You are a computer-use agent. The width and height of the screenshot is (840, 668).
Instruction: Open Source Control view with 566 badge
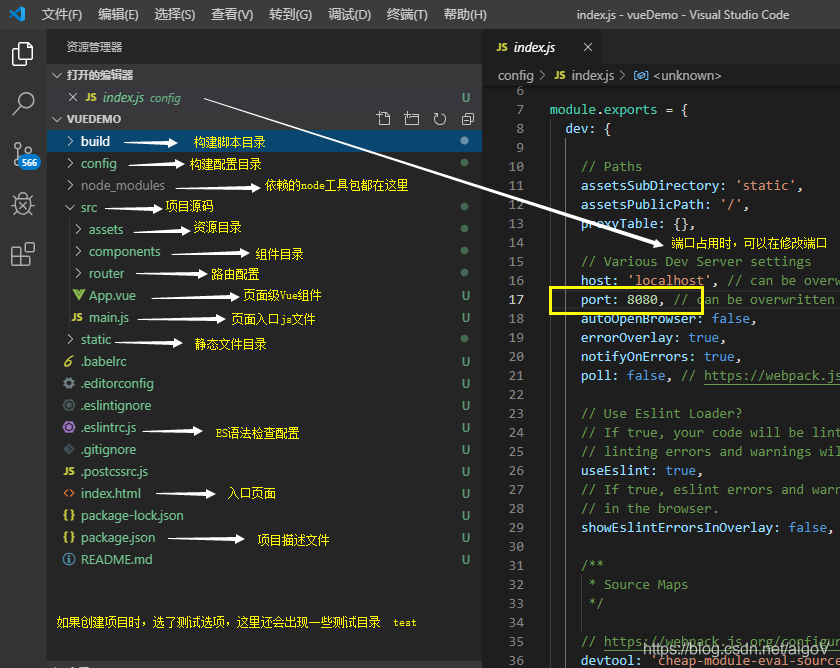25,155
